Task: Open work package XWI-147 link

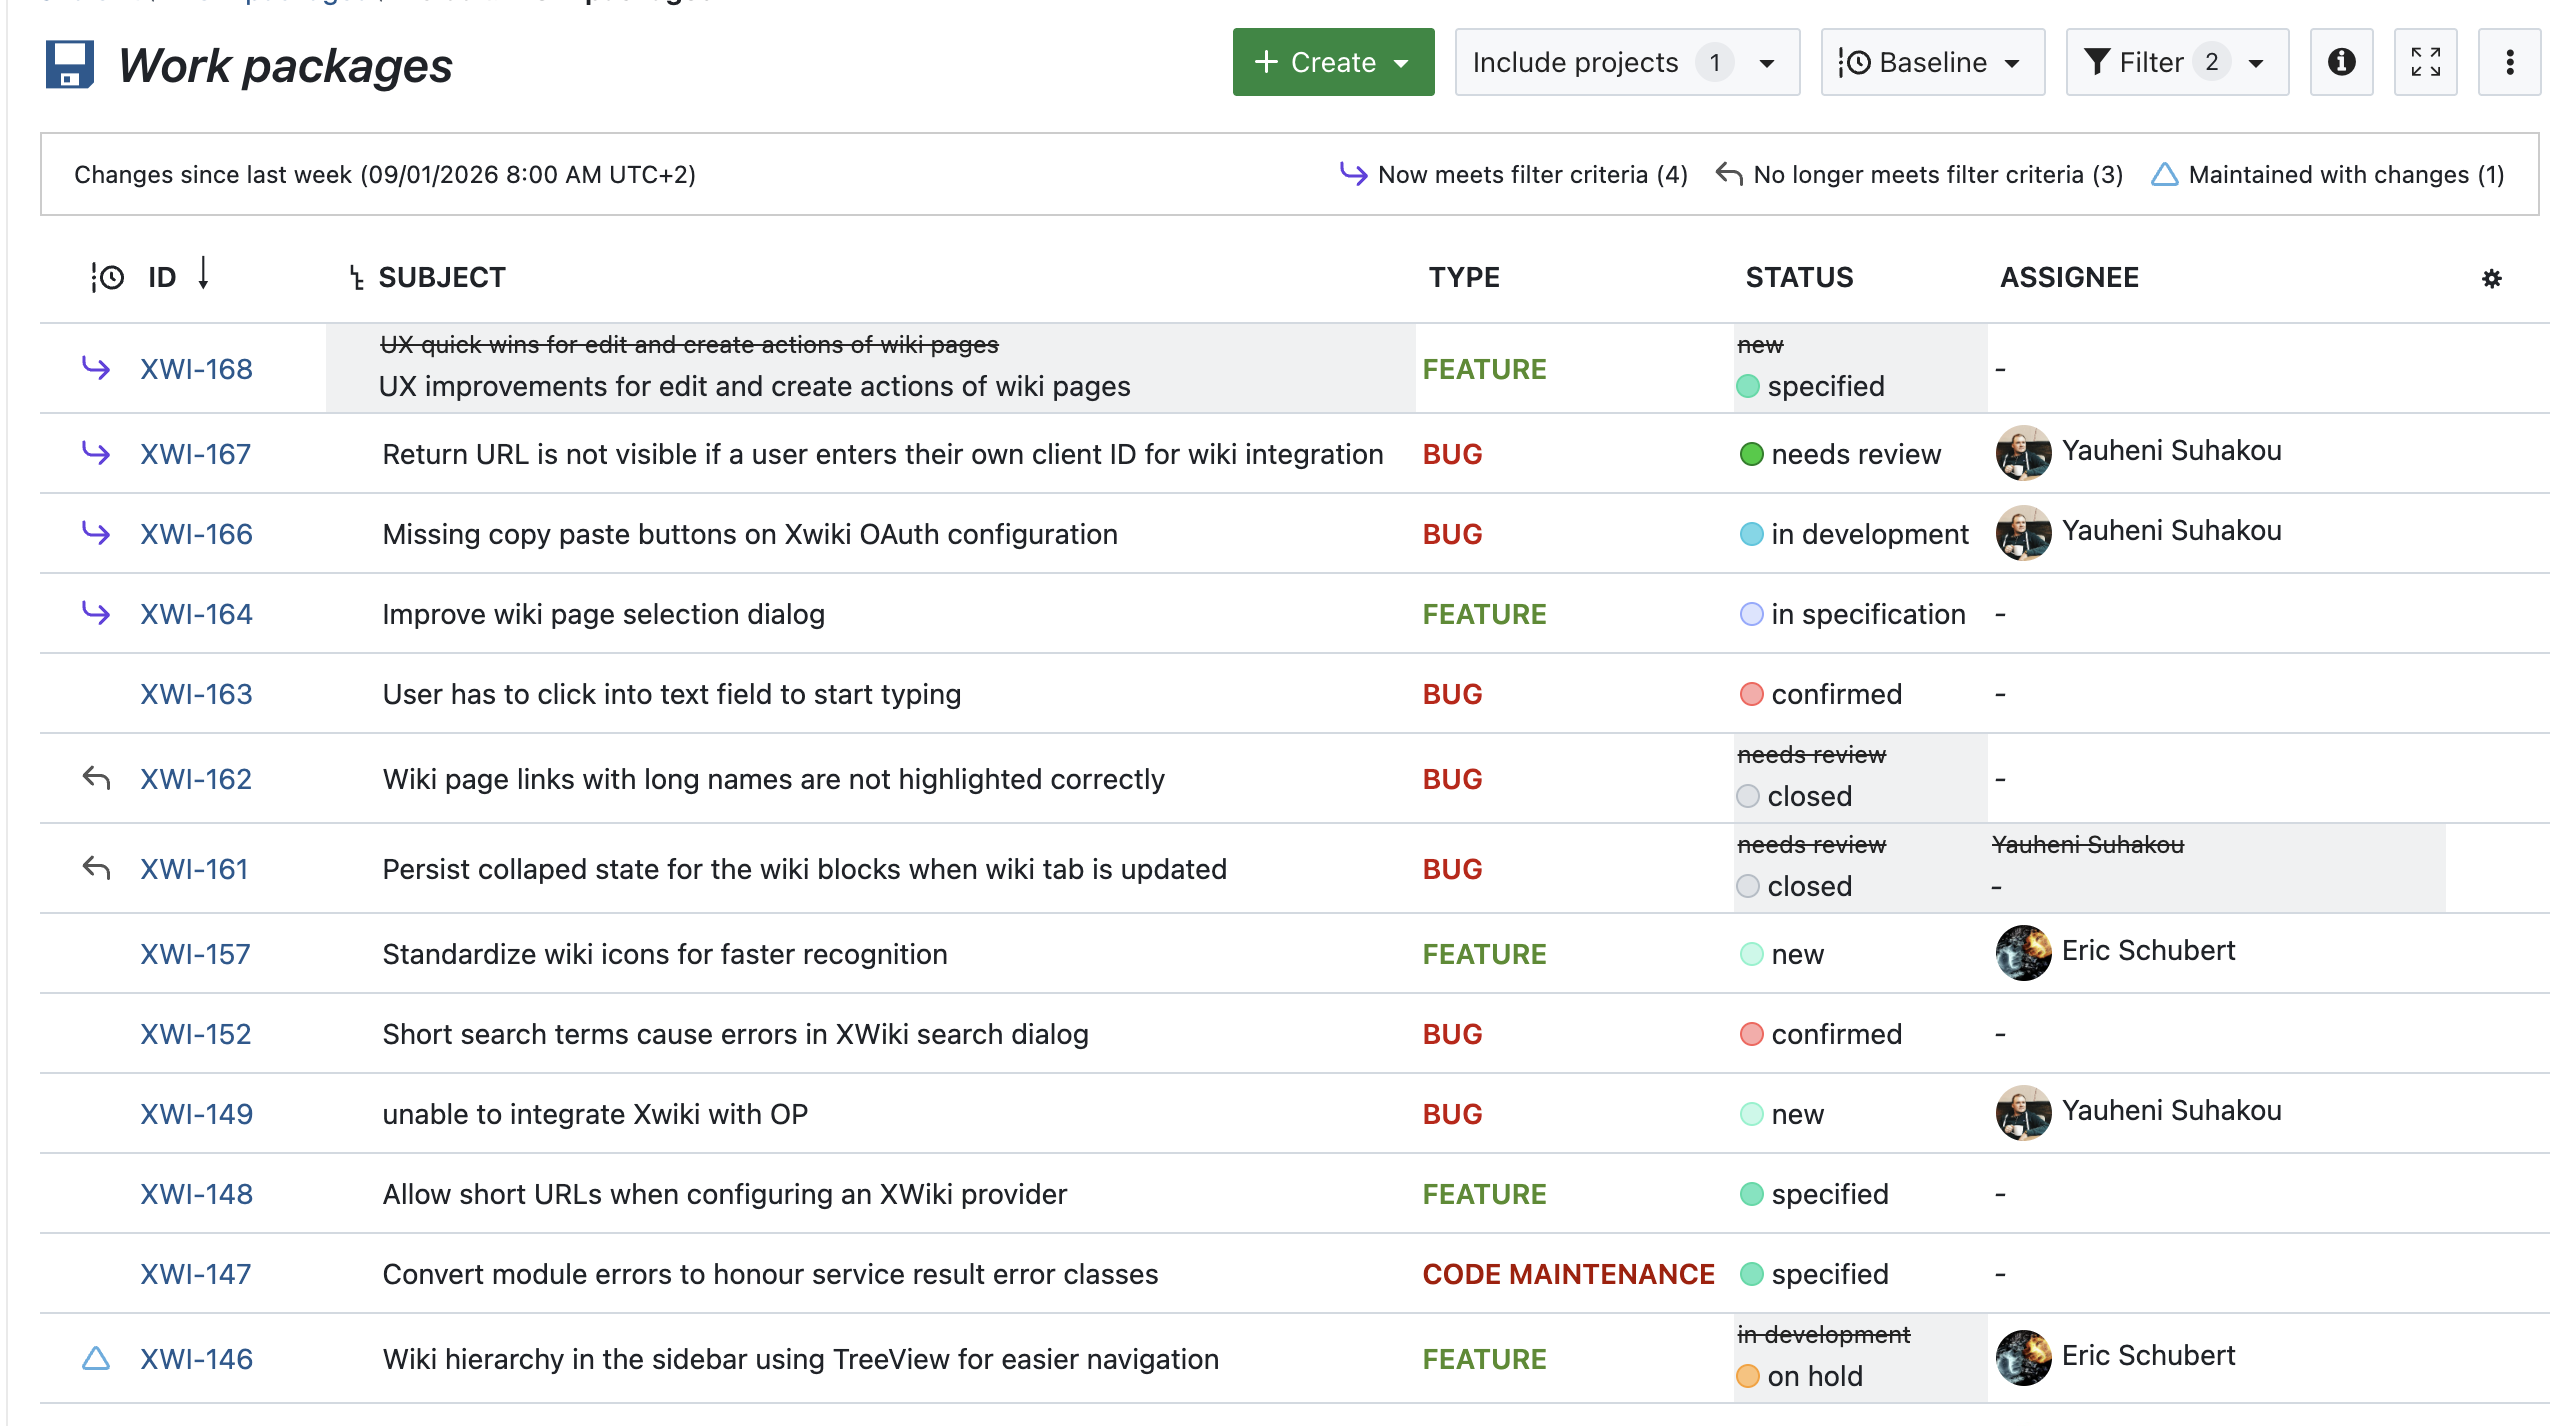Action: pyautogui.click(x=195, y=1274)
